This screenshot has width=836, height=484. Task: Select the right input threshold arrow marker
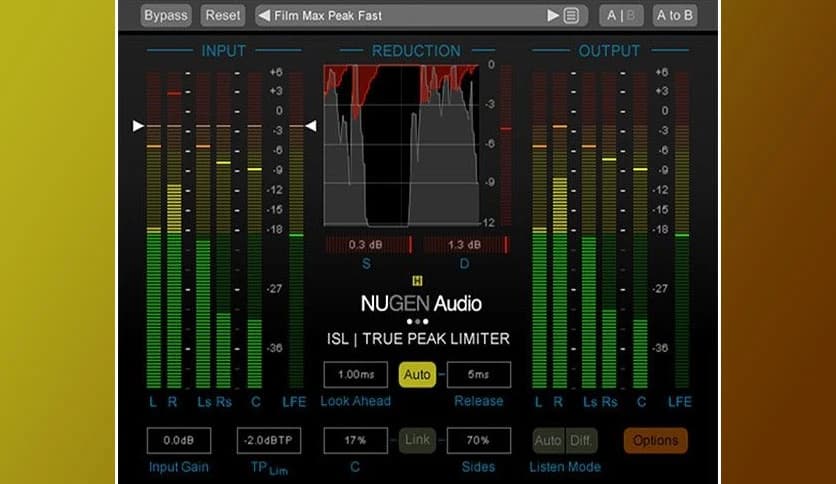311,126
